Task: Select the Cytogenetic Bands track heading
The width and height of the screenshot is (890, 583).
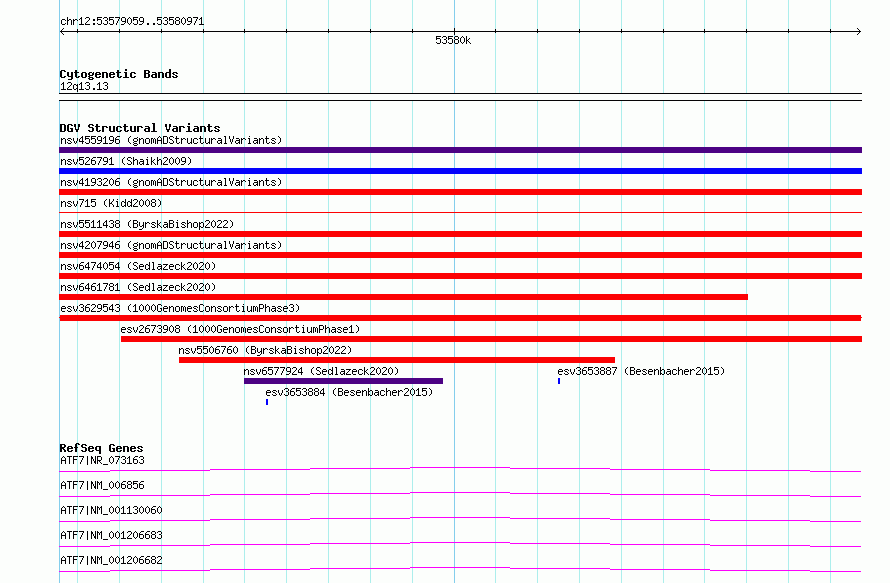Action: 119,74
